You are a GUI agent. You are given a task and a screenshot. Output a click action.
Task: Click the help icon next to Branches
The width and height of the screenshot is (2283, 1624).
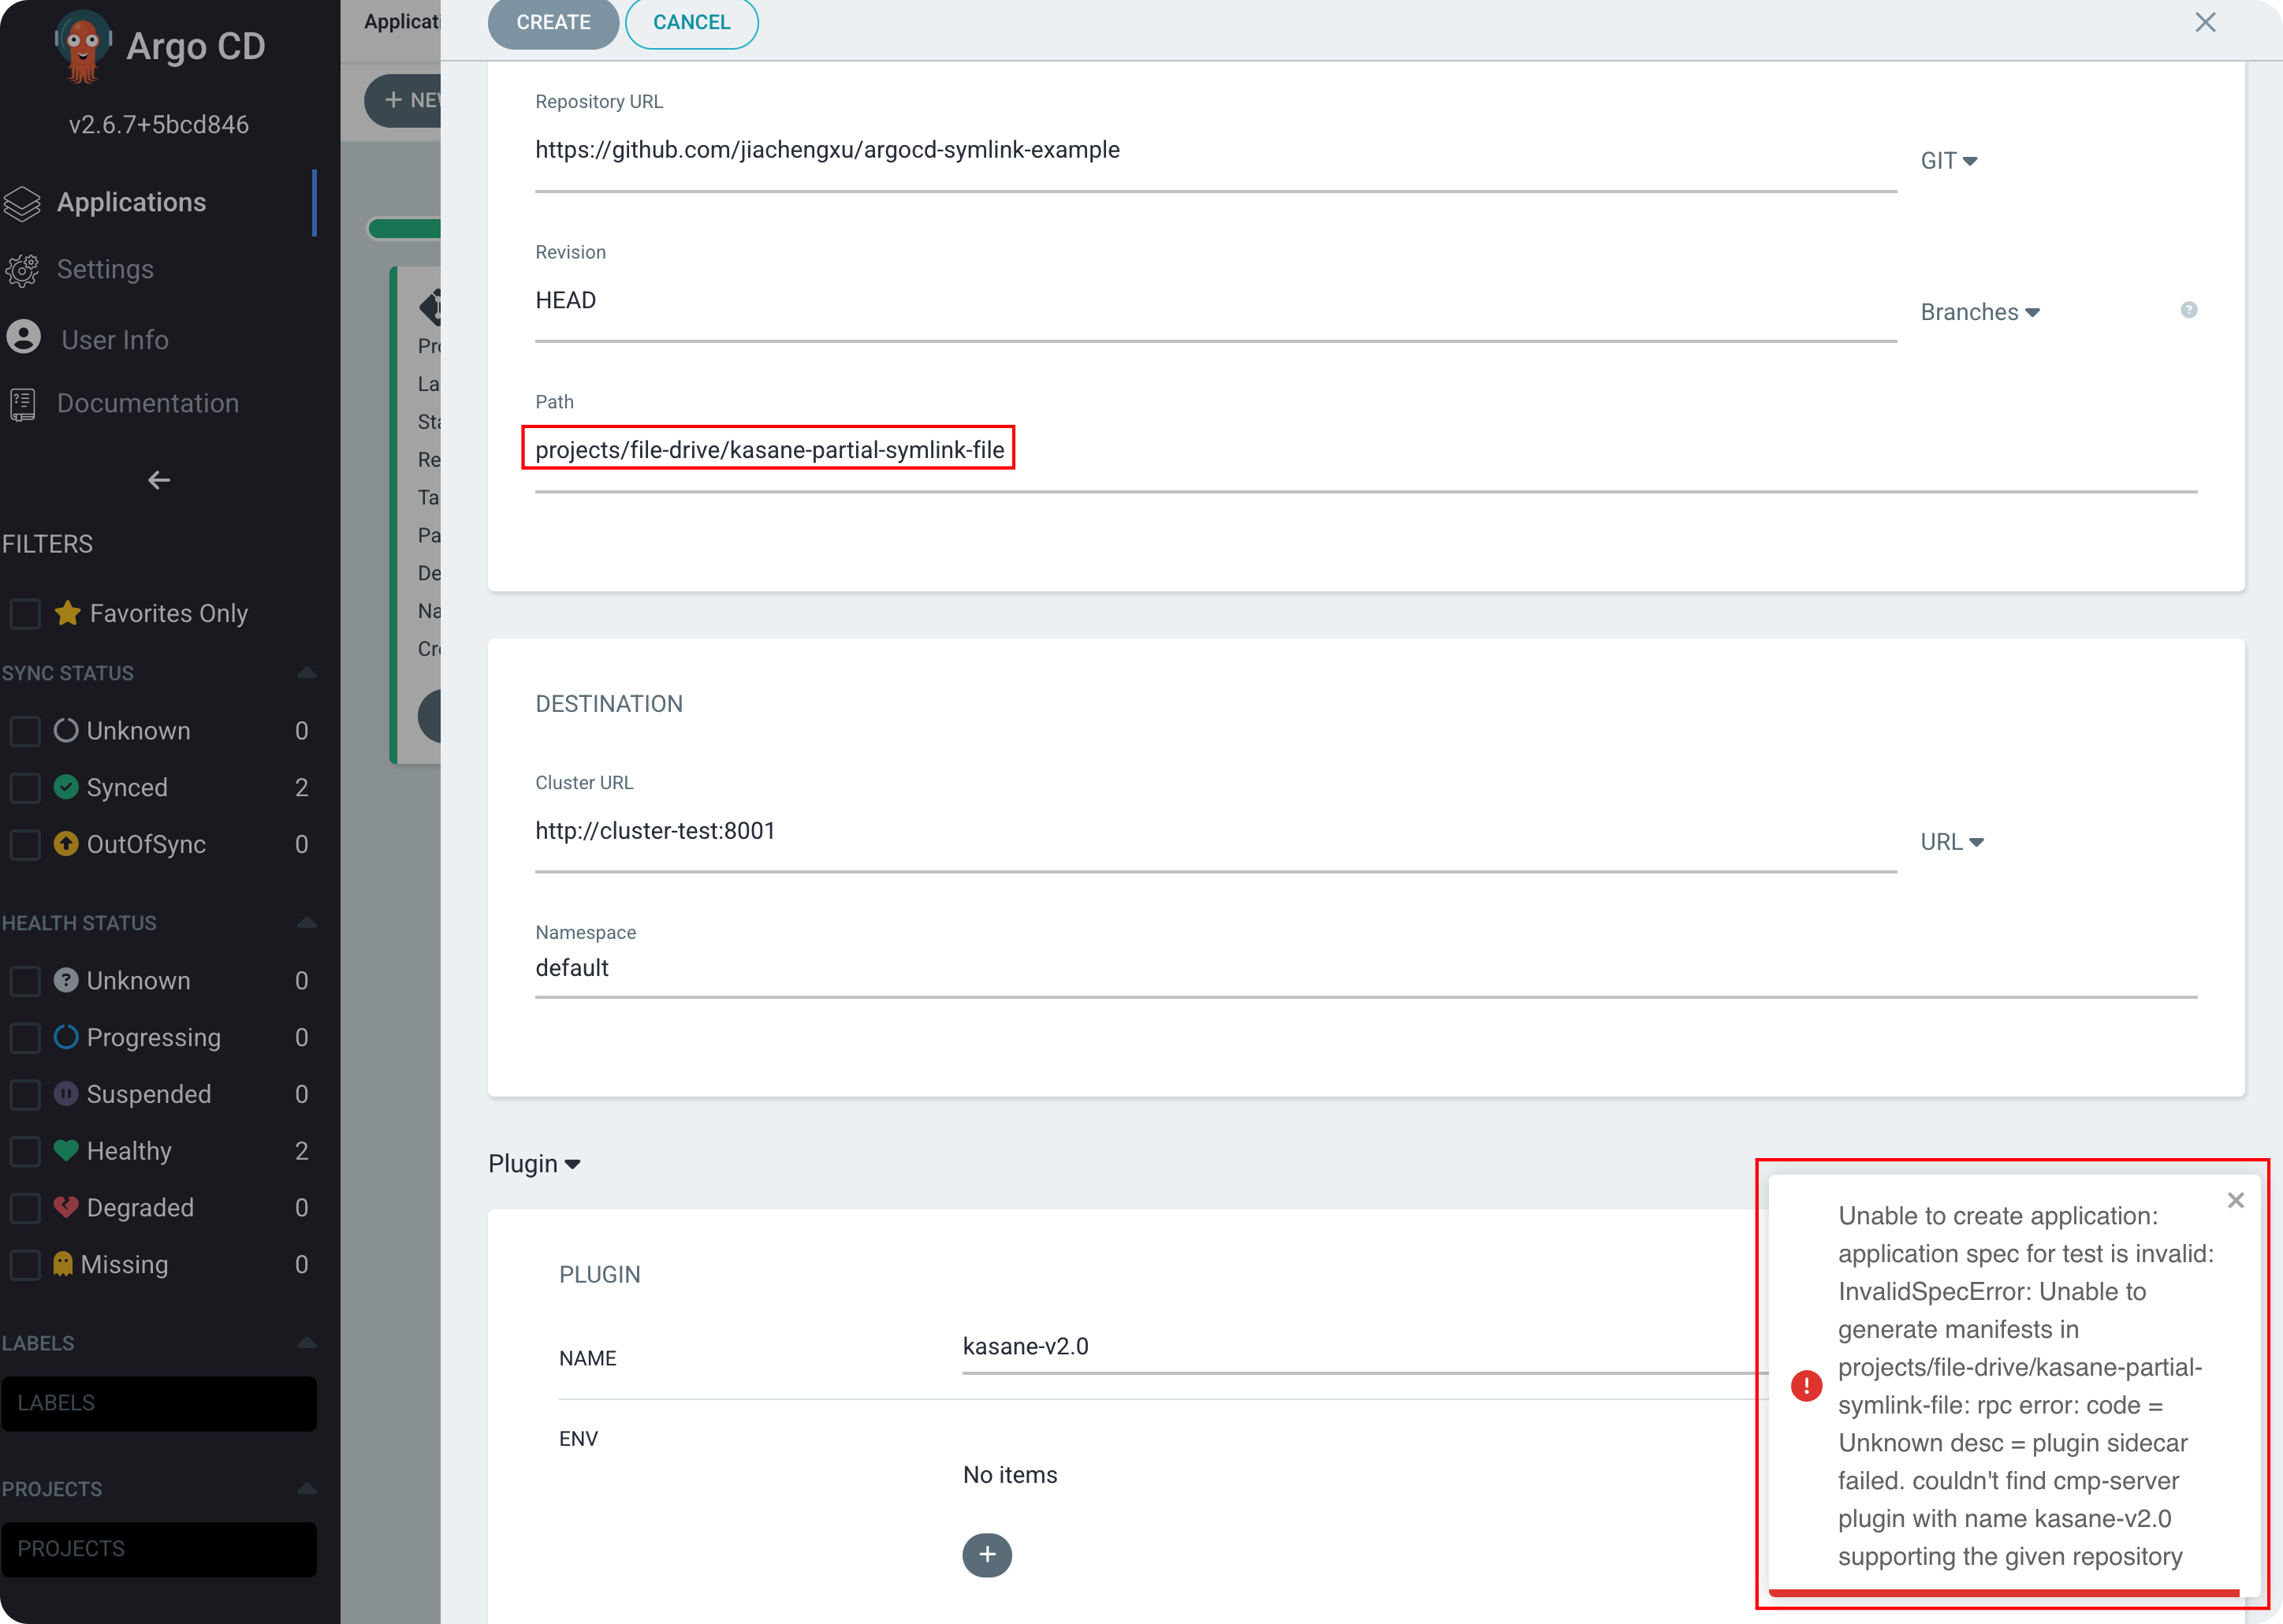(x=2188, y=310)
